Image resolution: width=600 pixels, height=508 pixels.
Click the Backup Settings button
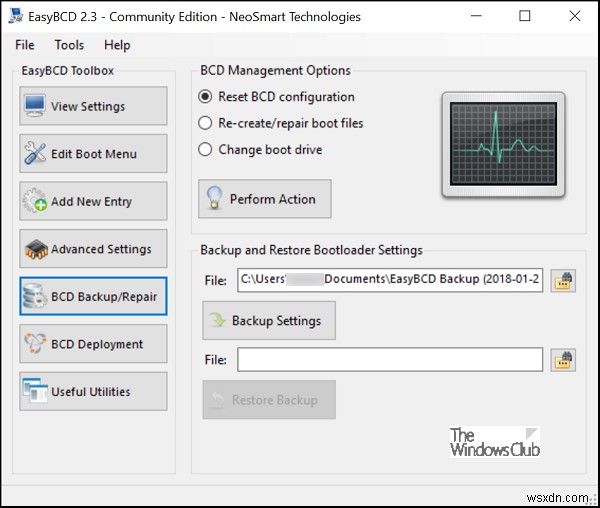pos(269,321)
